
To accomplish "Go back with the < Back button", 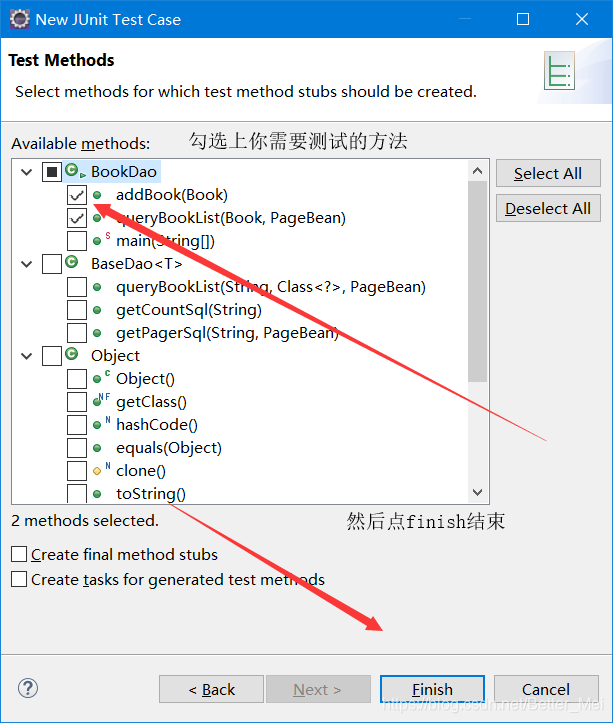I will 211,689.
